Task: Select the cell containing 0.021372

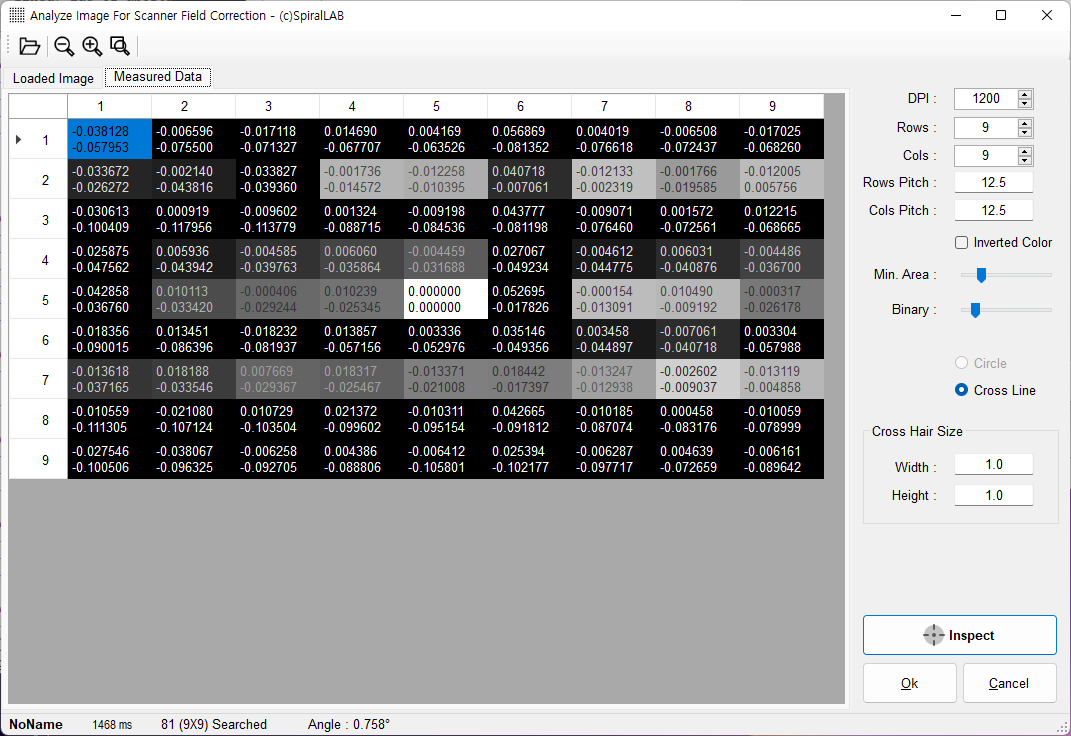Action: pos(361,419)
